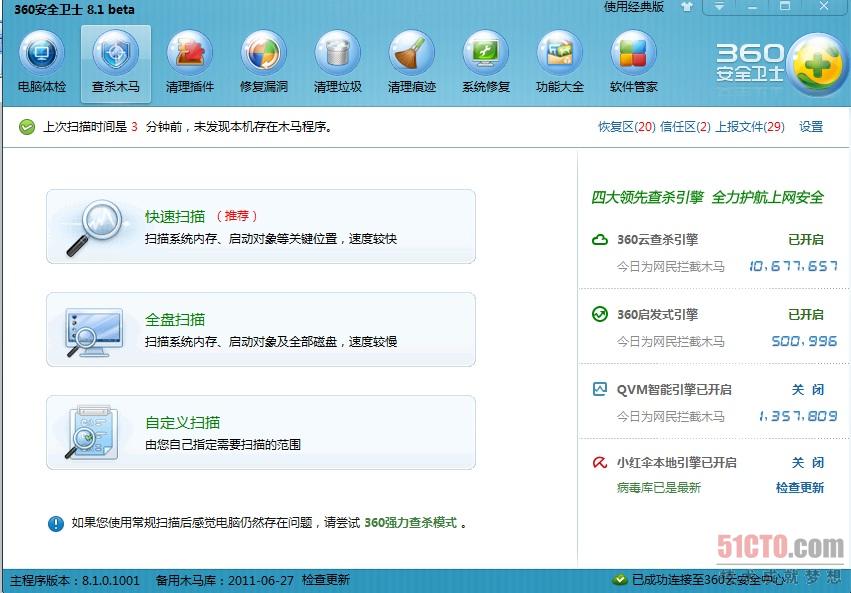Image resolution: width=851 pixels, height=593 pixels.
Task: Click the 360 安全卫士 logo globe
Action: [x=817, y=64]
